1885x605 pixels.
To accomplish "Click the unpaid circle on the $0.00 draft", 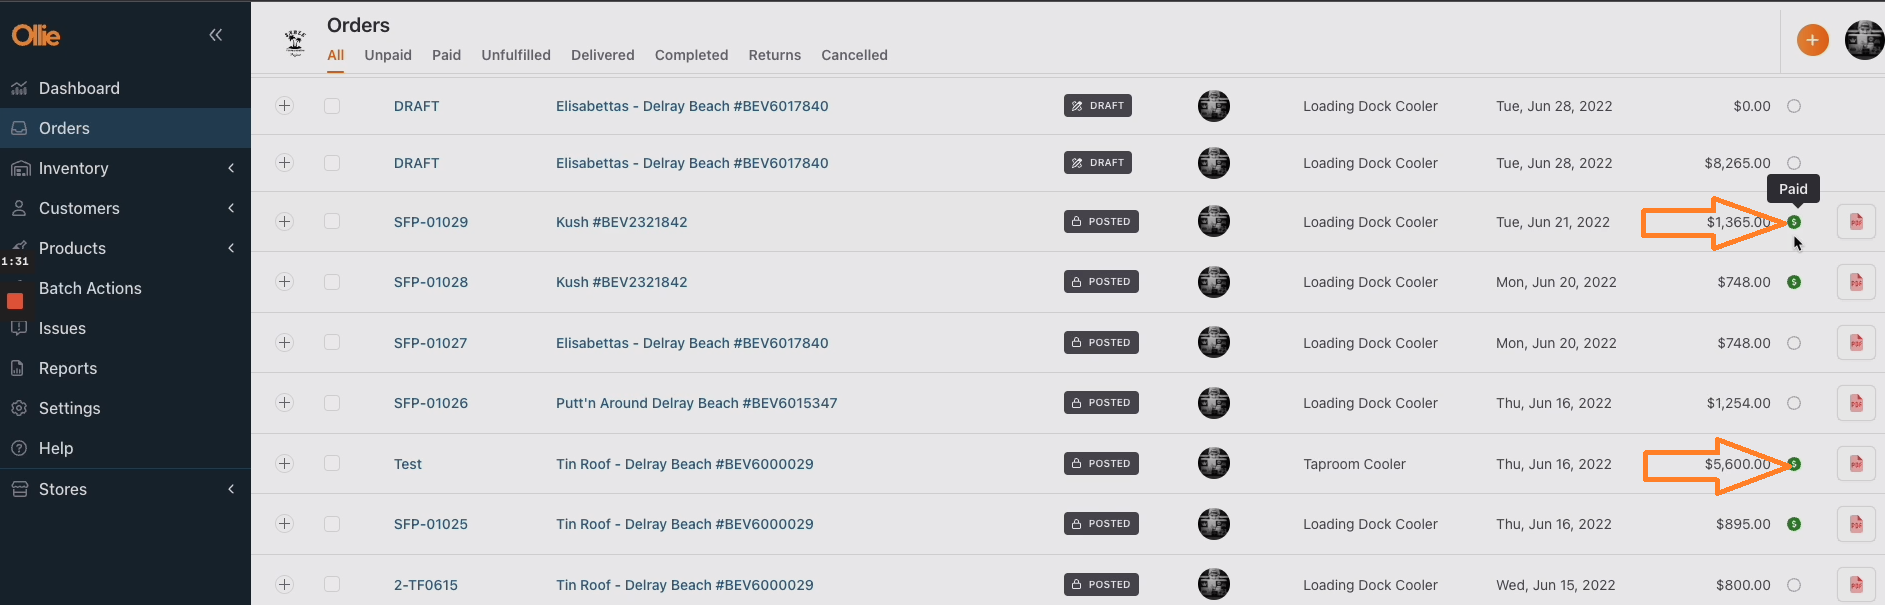I will point(1794,106).
